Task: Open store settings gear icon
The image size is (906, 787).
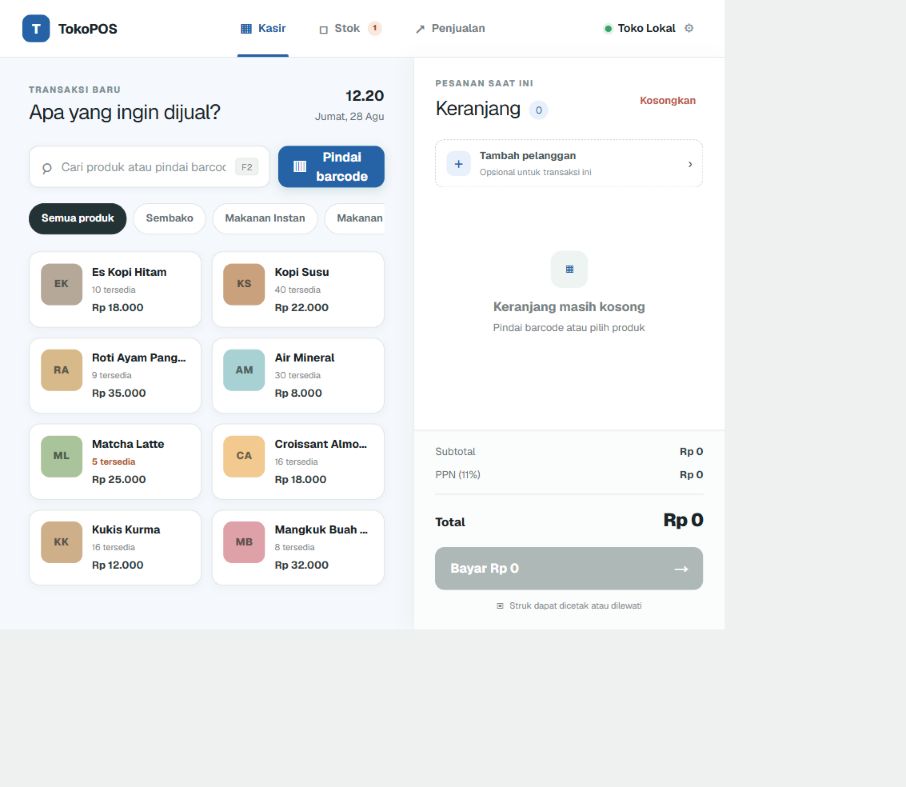Action: point(689,28)
